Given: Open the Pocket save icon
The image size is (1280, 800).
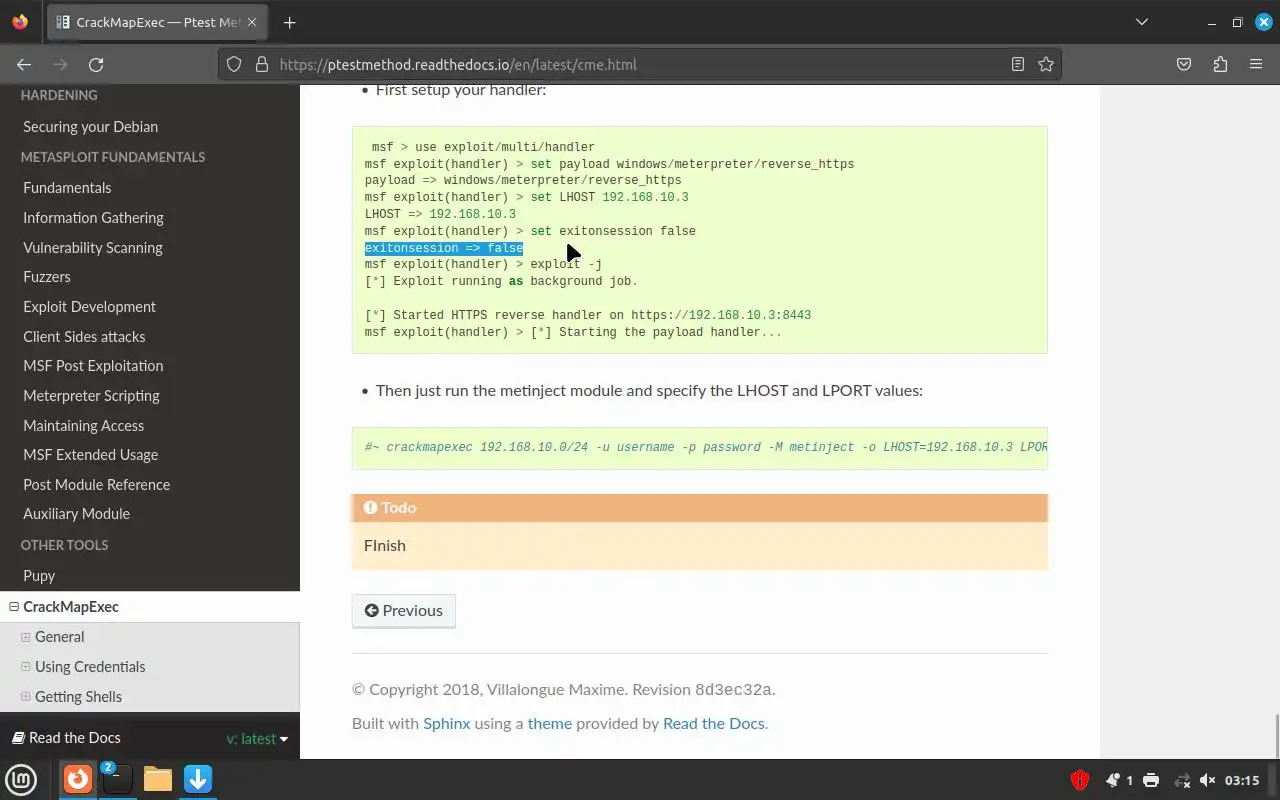Looking at the screenshot, I should [x=1184, y=64].
